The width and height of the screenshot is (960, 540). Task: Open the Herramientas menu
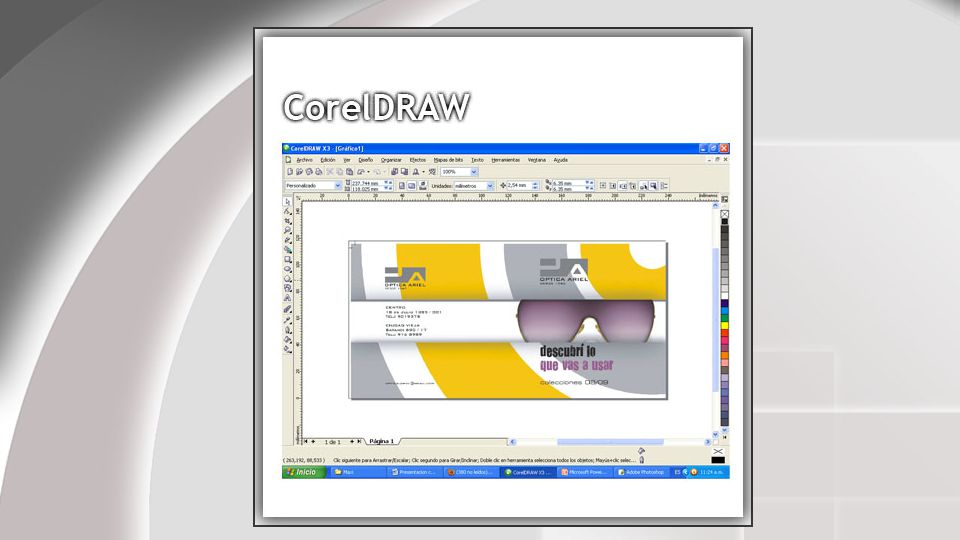click(505, 160)
